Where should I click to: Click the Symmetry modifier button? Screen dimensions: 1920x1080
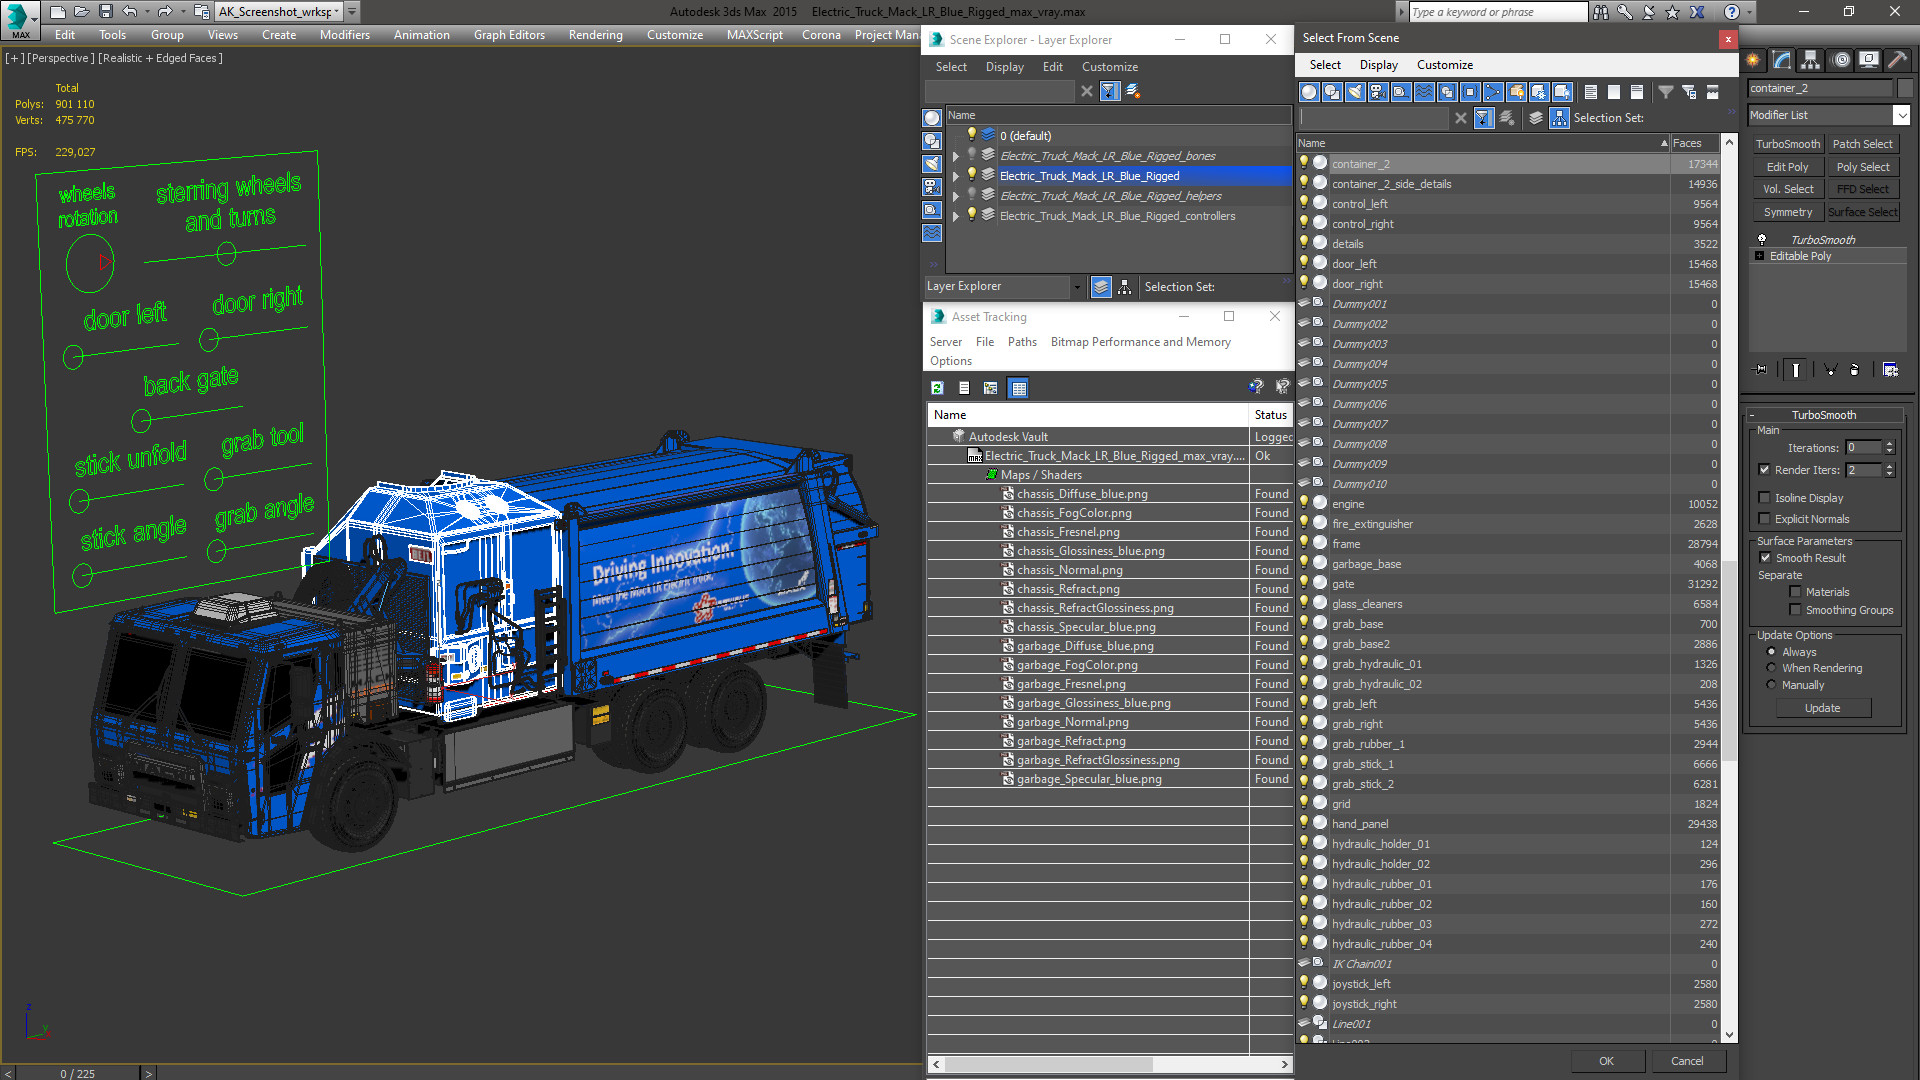(x=1787, y=212)
